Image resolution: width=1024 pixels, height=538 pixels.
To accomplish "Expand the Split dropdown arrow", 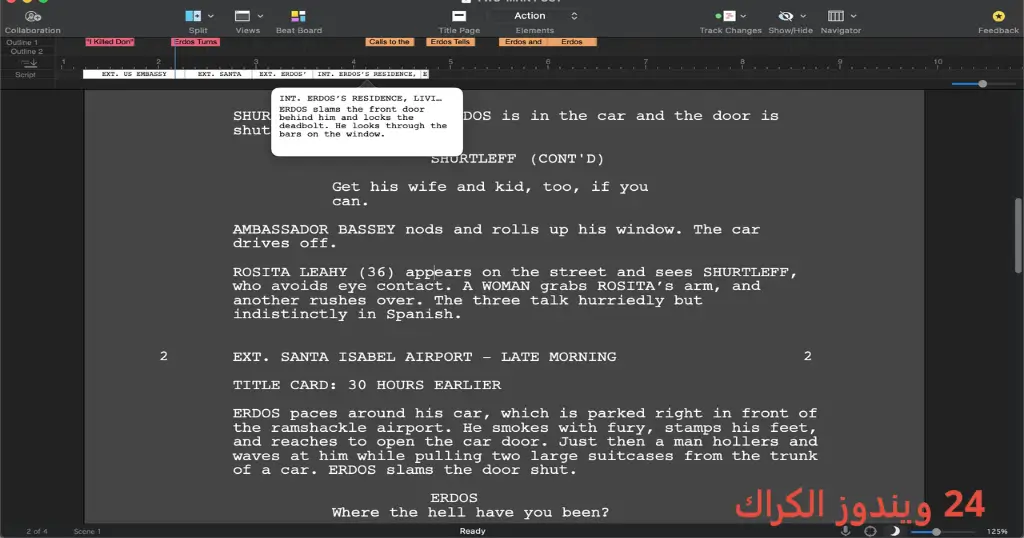I will coord(210,16).
